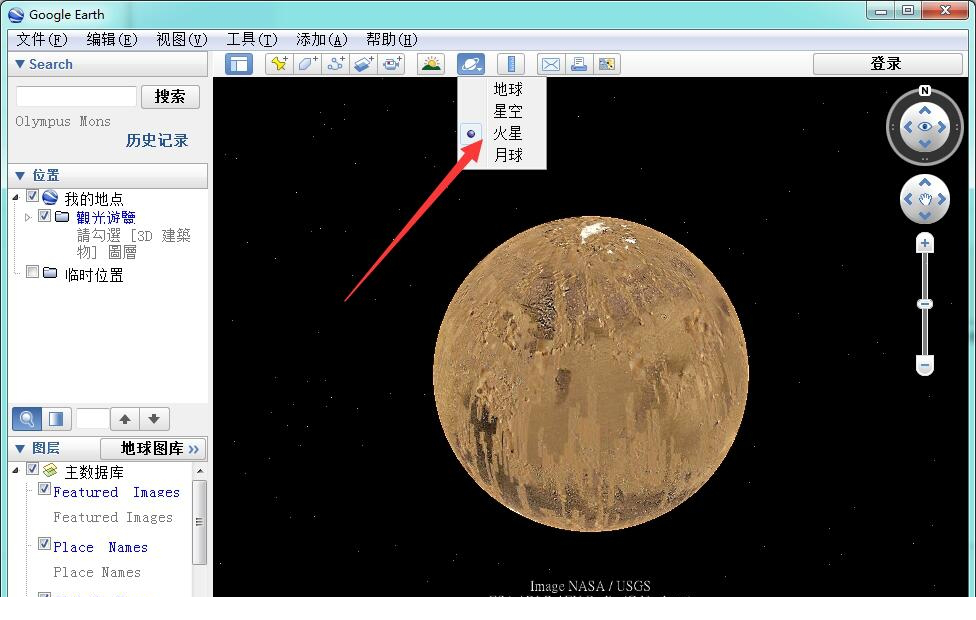Expand the 觀光游覽 folder tree arrow
Screen dimensions: 976x620
28,217
